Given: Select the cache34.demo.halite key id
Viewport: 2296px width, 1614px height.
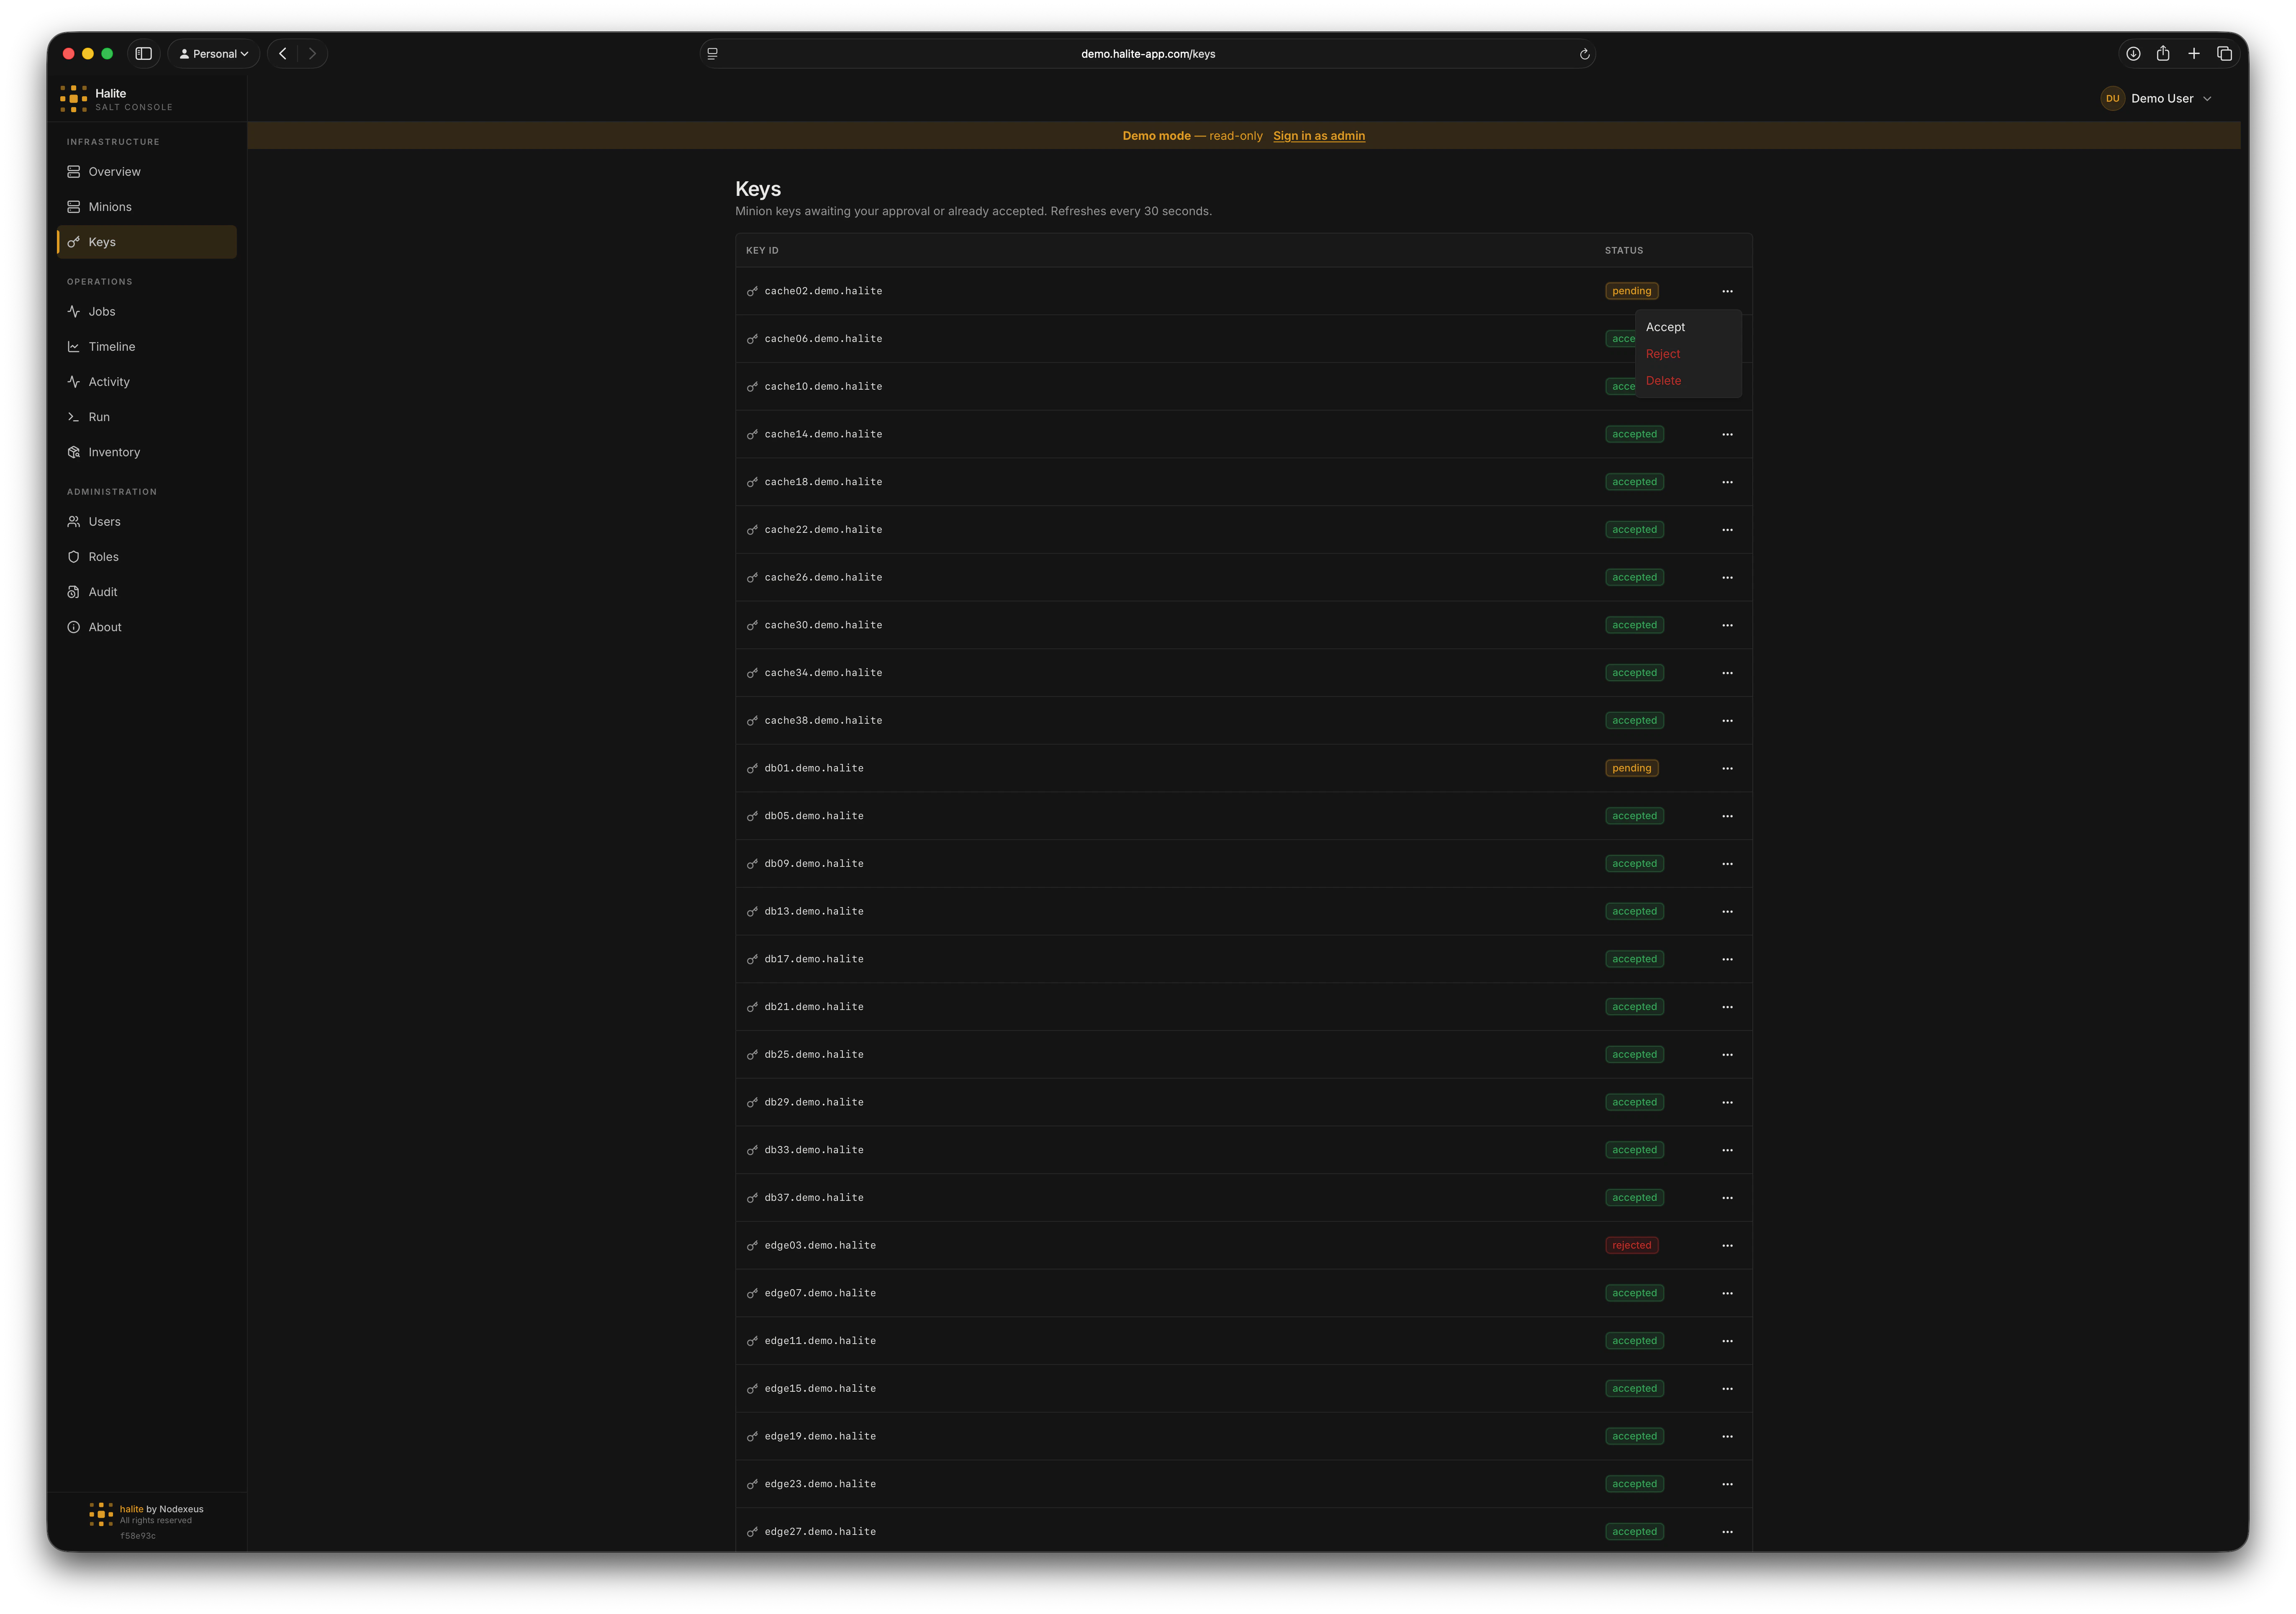Looking at the screenshot, I should [823, 673].
